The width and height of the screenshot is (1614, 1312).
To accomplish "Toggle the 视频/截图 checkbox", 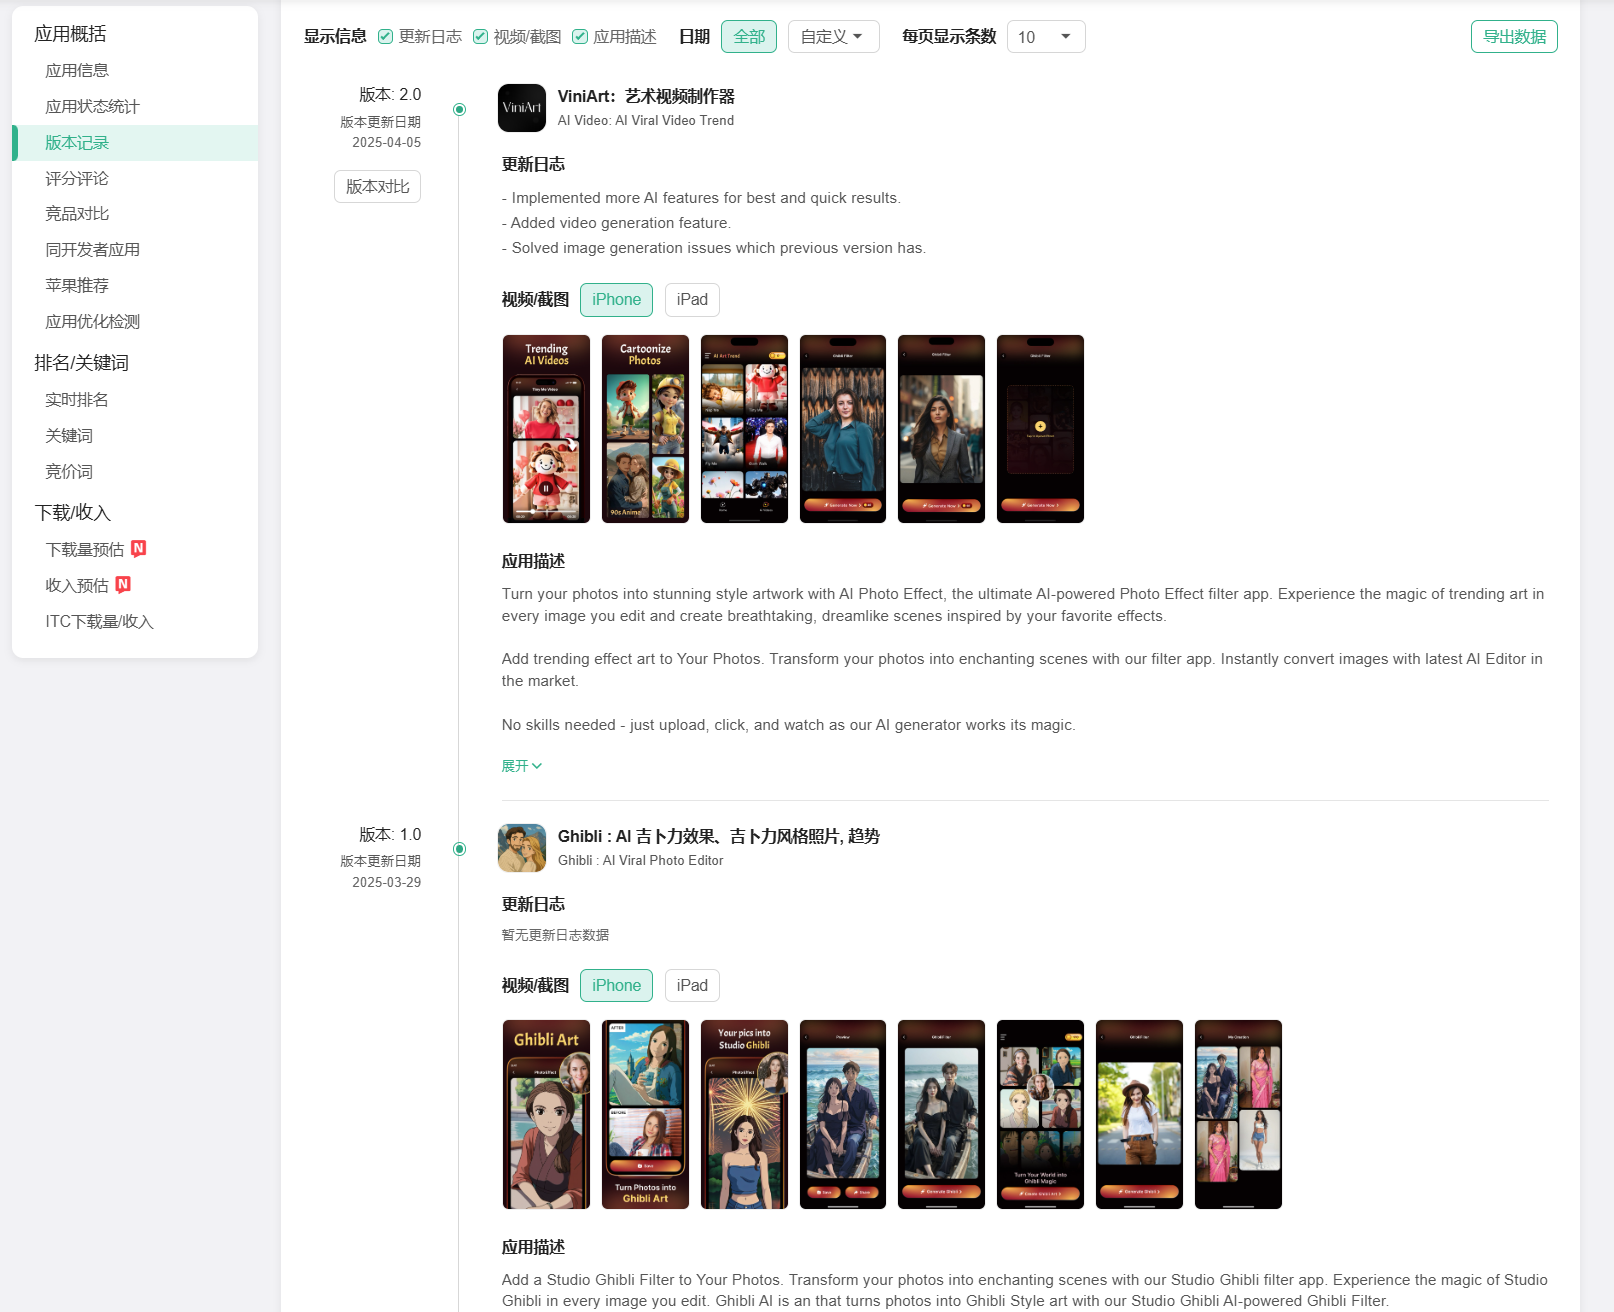I will pos(481,37).
